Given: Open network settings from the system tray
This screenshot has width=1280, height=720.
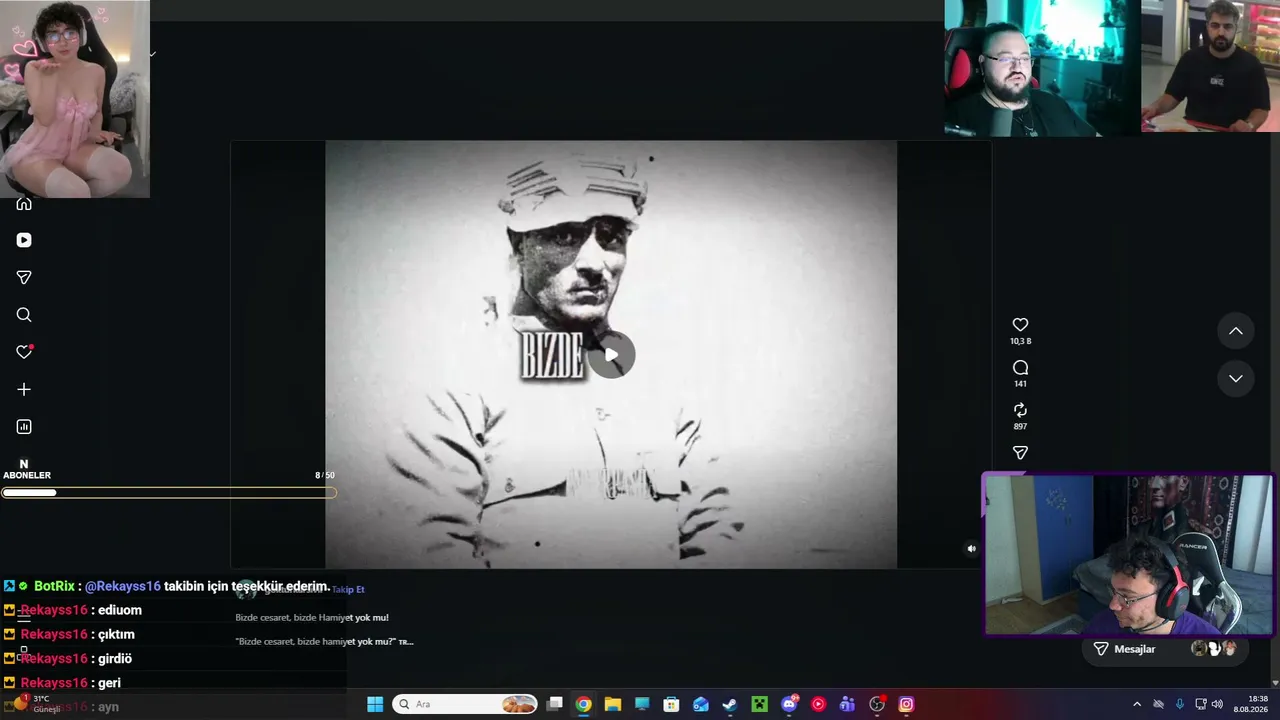Looking at the screenshot, I should 1201,704.
